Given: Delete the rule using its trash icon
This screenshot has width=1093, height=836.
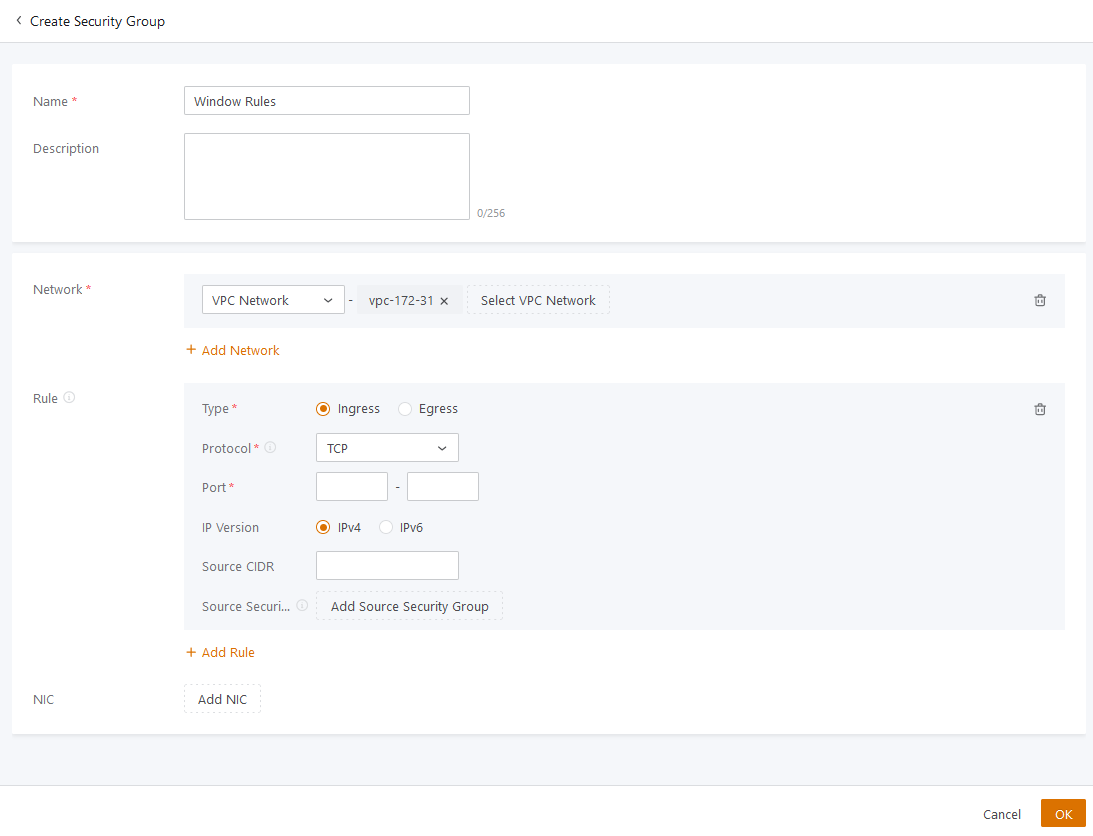Looking at the screenshot, I should (x=1040, y=409).
